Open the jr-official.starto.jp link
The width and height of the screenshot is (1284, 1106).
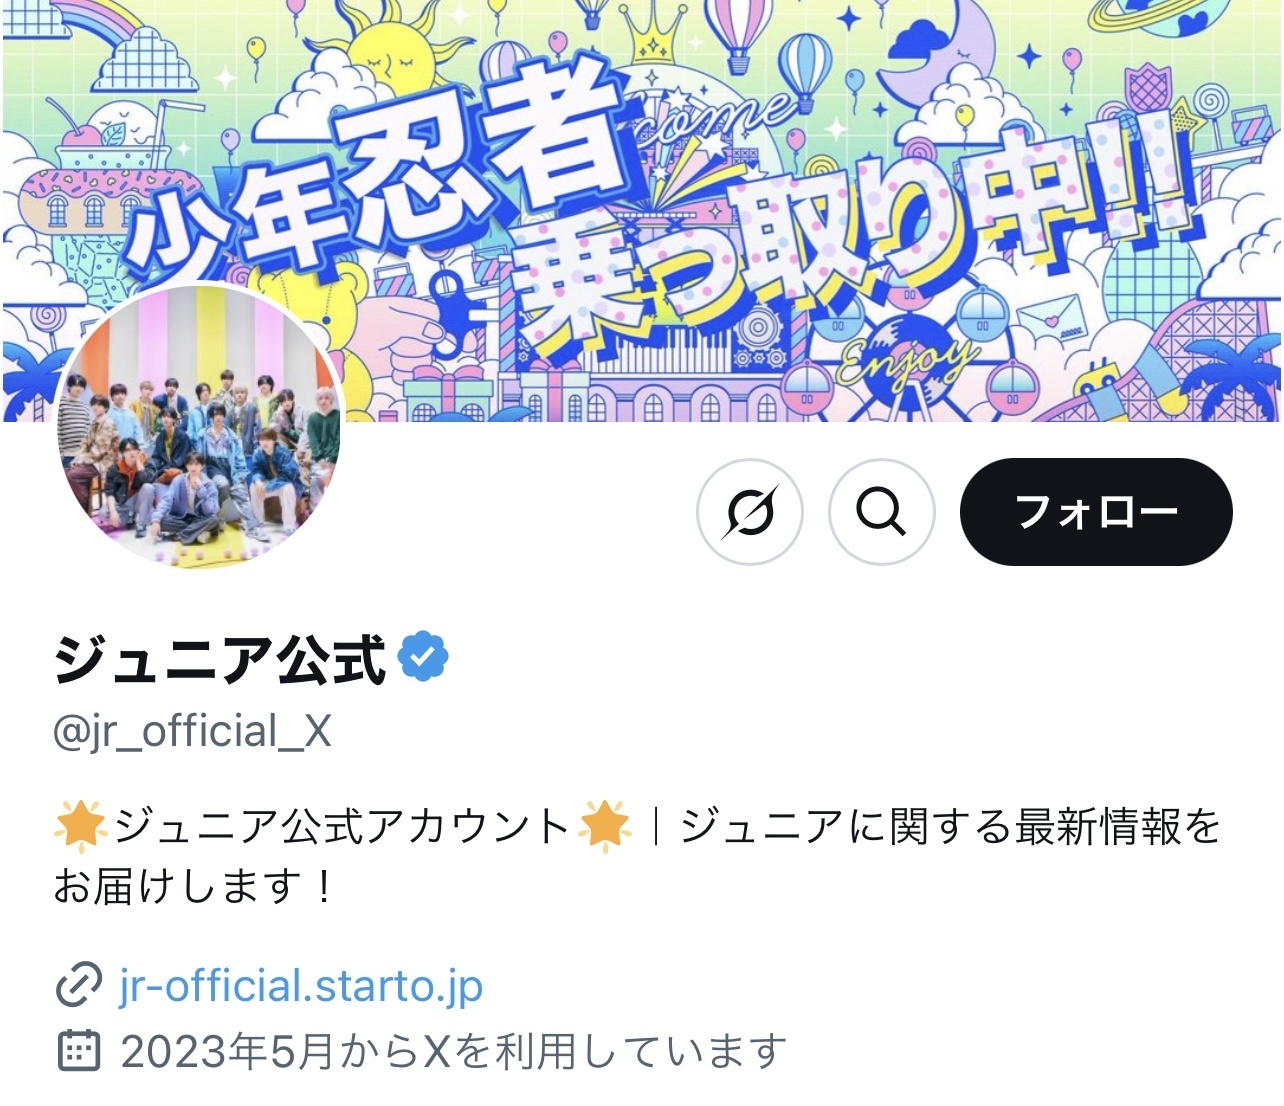301,986
